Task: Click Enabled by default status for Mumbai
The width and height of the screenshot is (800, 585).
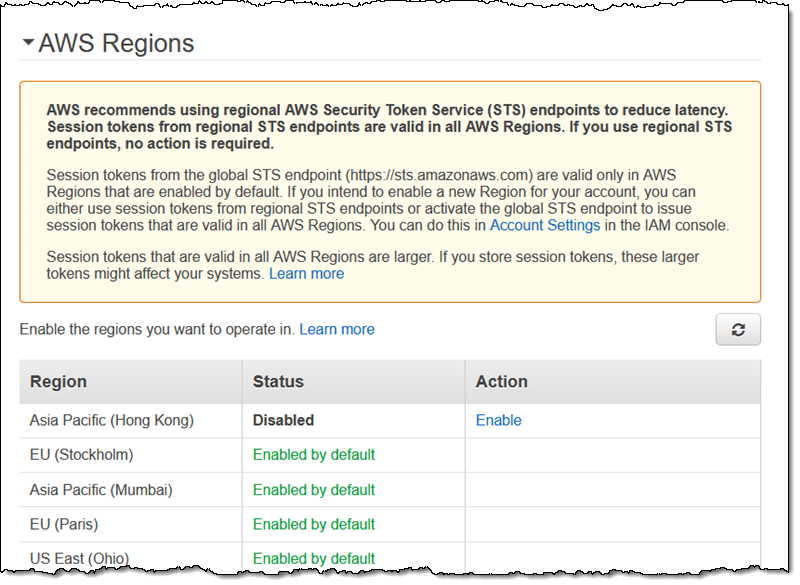Action: 313,490
